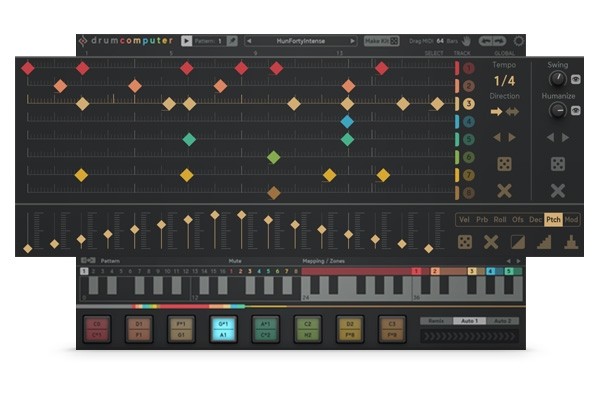Switch to the Ofs lane tab
Screen dimensions: 600x400
(517, 220)
